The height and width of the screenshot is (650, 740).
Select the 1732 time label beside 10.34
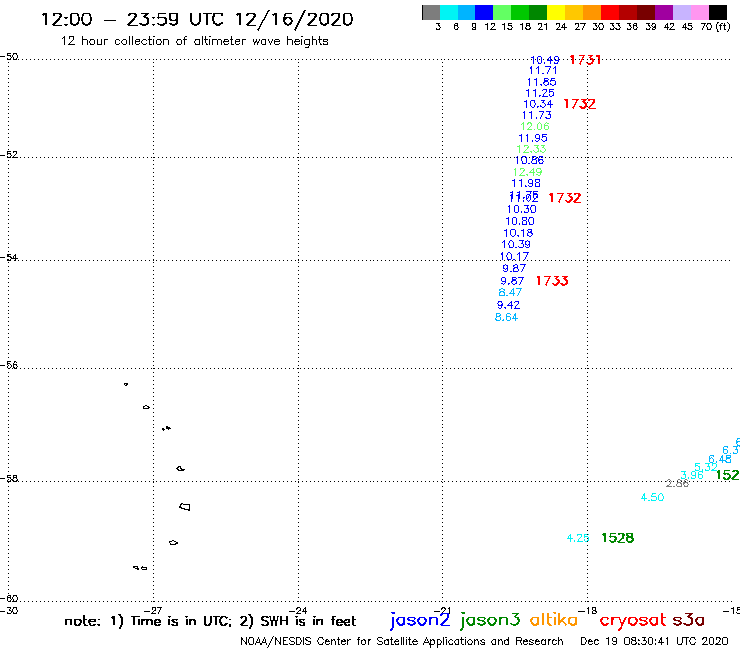point(580,104)
